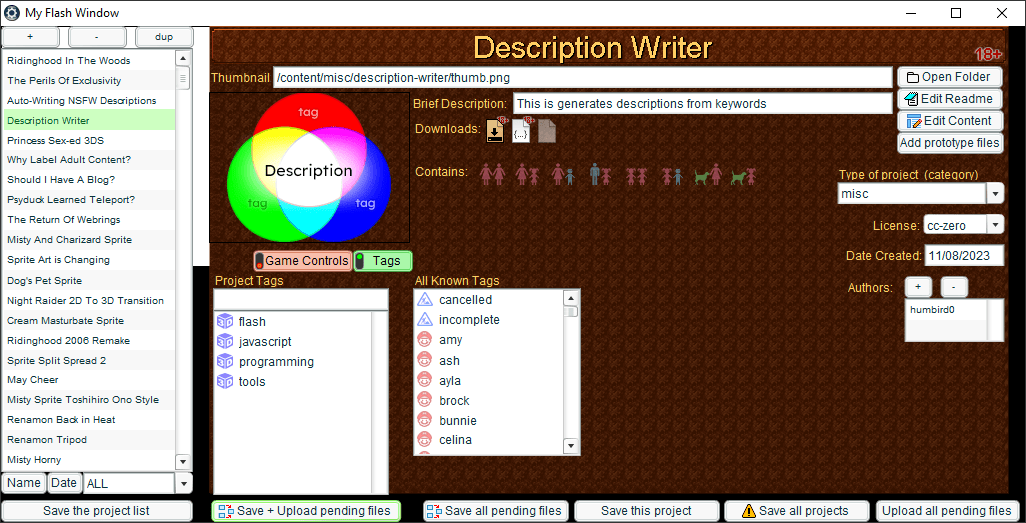Select the javascript tag in Project Tags
Viewport: 1026px width, 523px height.
293,342
